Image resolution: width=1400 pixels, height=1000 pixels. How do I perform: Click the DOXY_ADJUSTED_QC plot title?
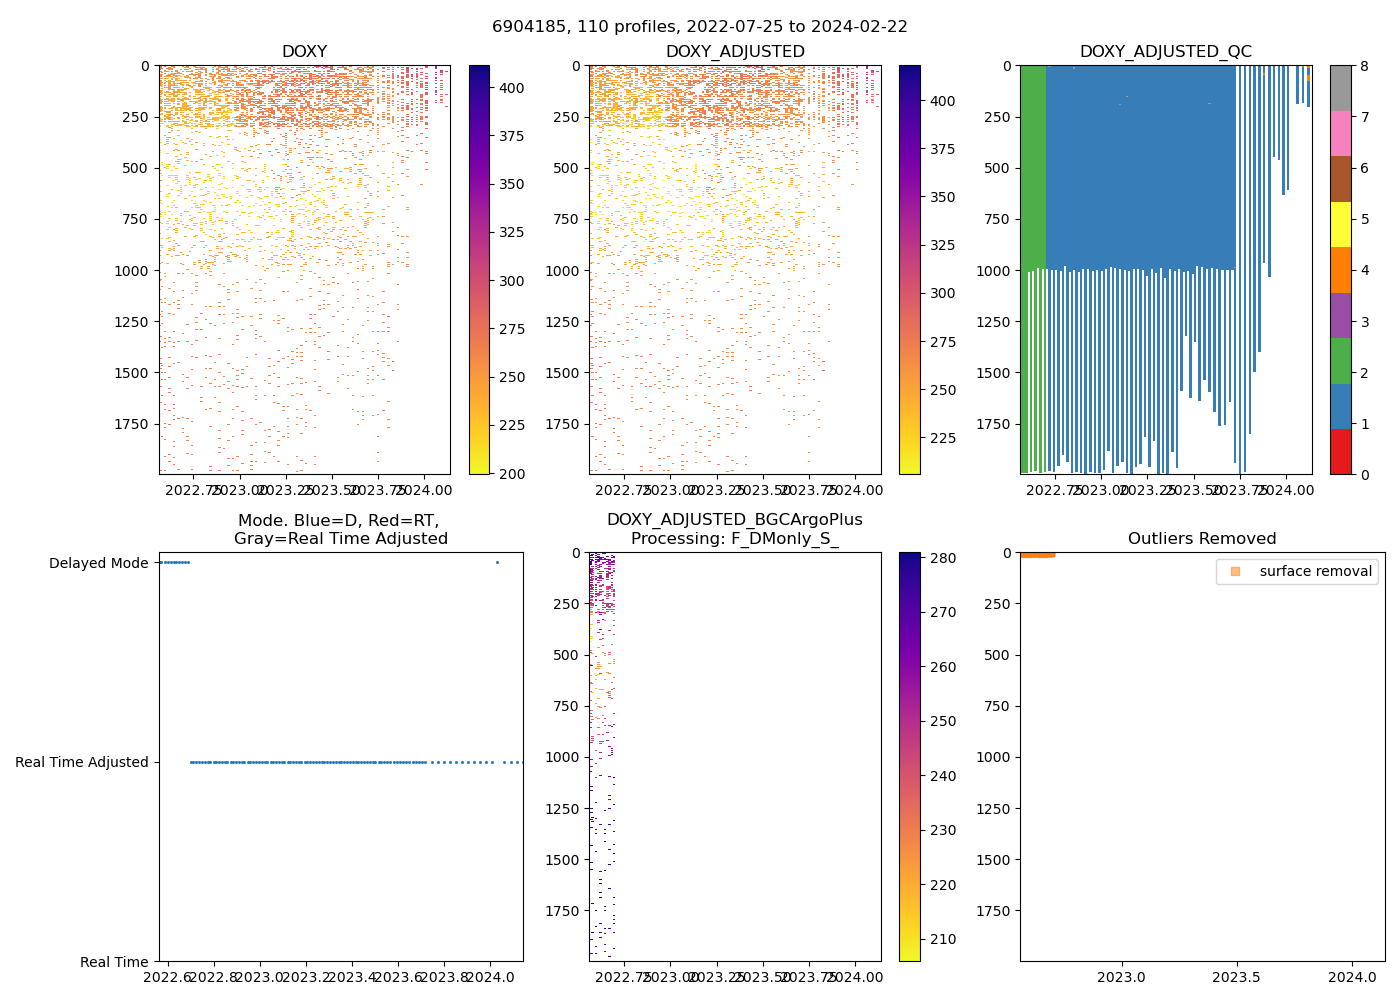[1165, 52]
